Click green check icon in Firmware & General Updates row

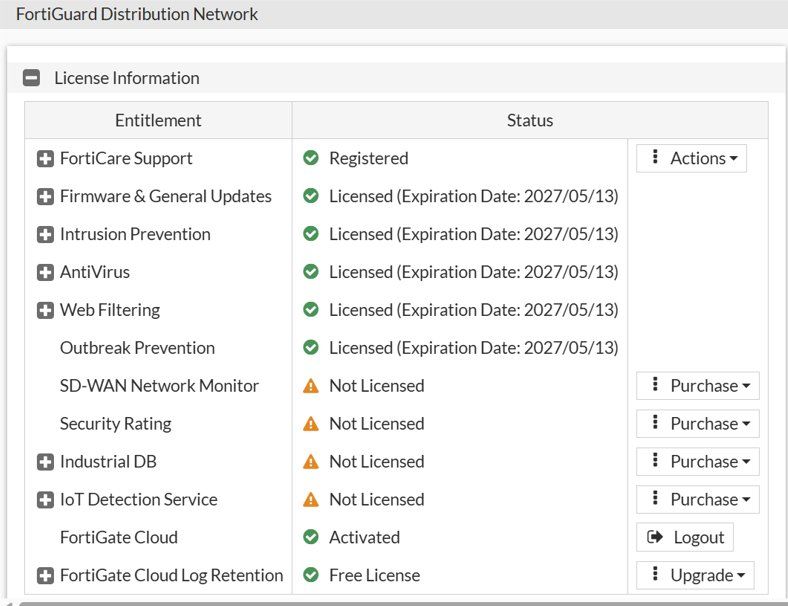(x=311, y=195)
